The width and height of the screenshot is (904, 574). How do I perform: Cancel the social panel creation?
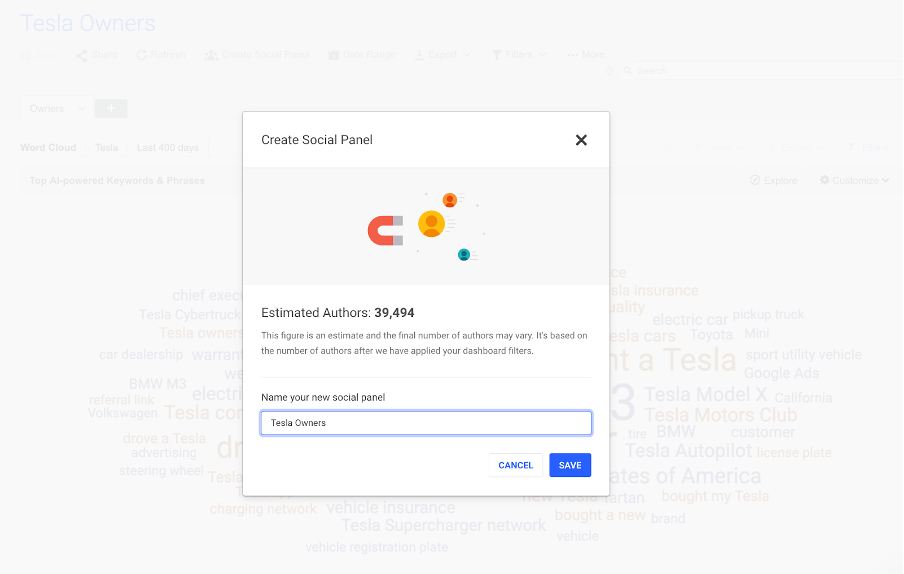pos(516,465)
